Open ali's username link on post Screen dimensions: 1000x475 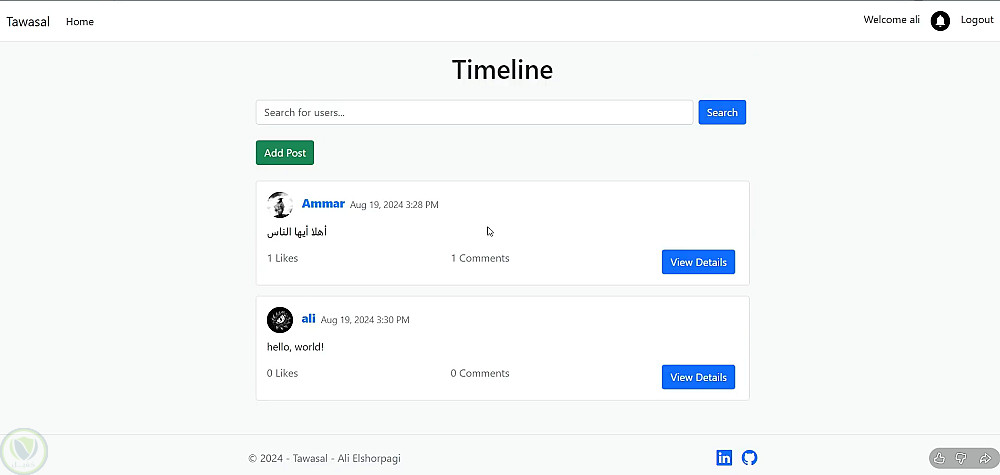click(308, 319)
